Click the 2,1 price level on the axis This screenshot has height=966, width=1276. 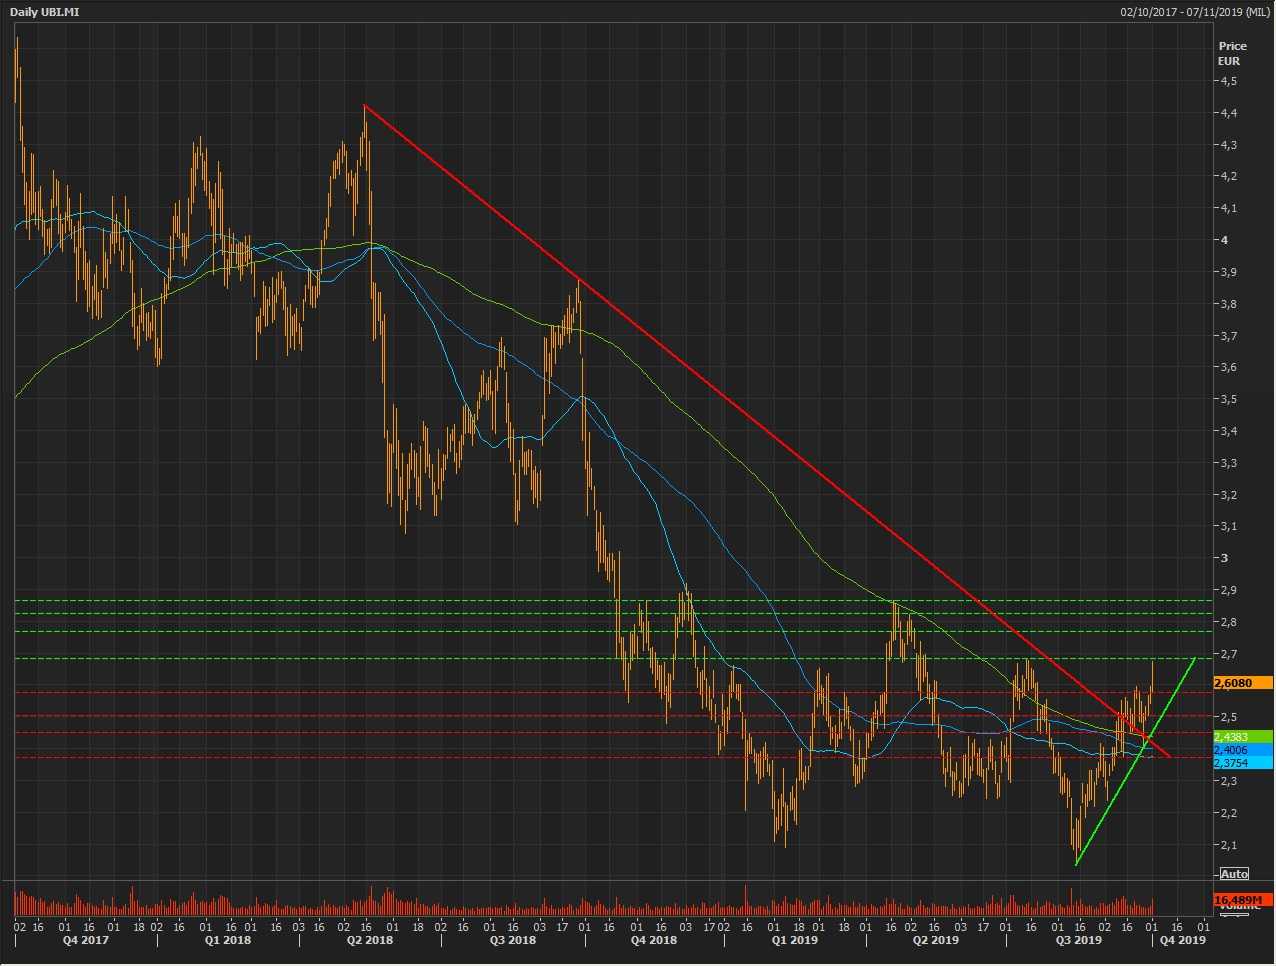(1228, 845)
